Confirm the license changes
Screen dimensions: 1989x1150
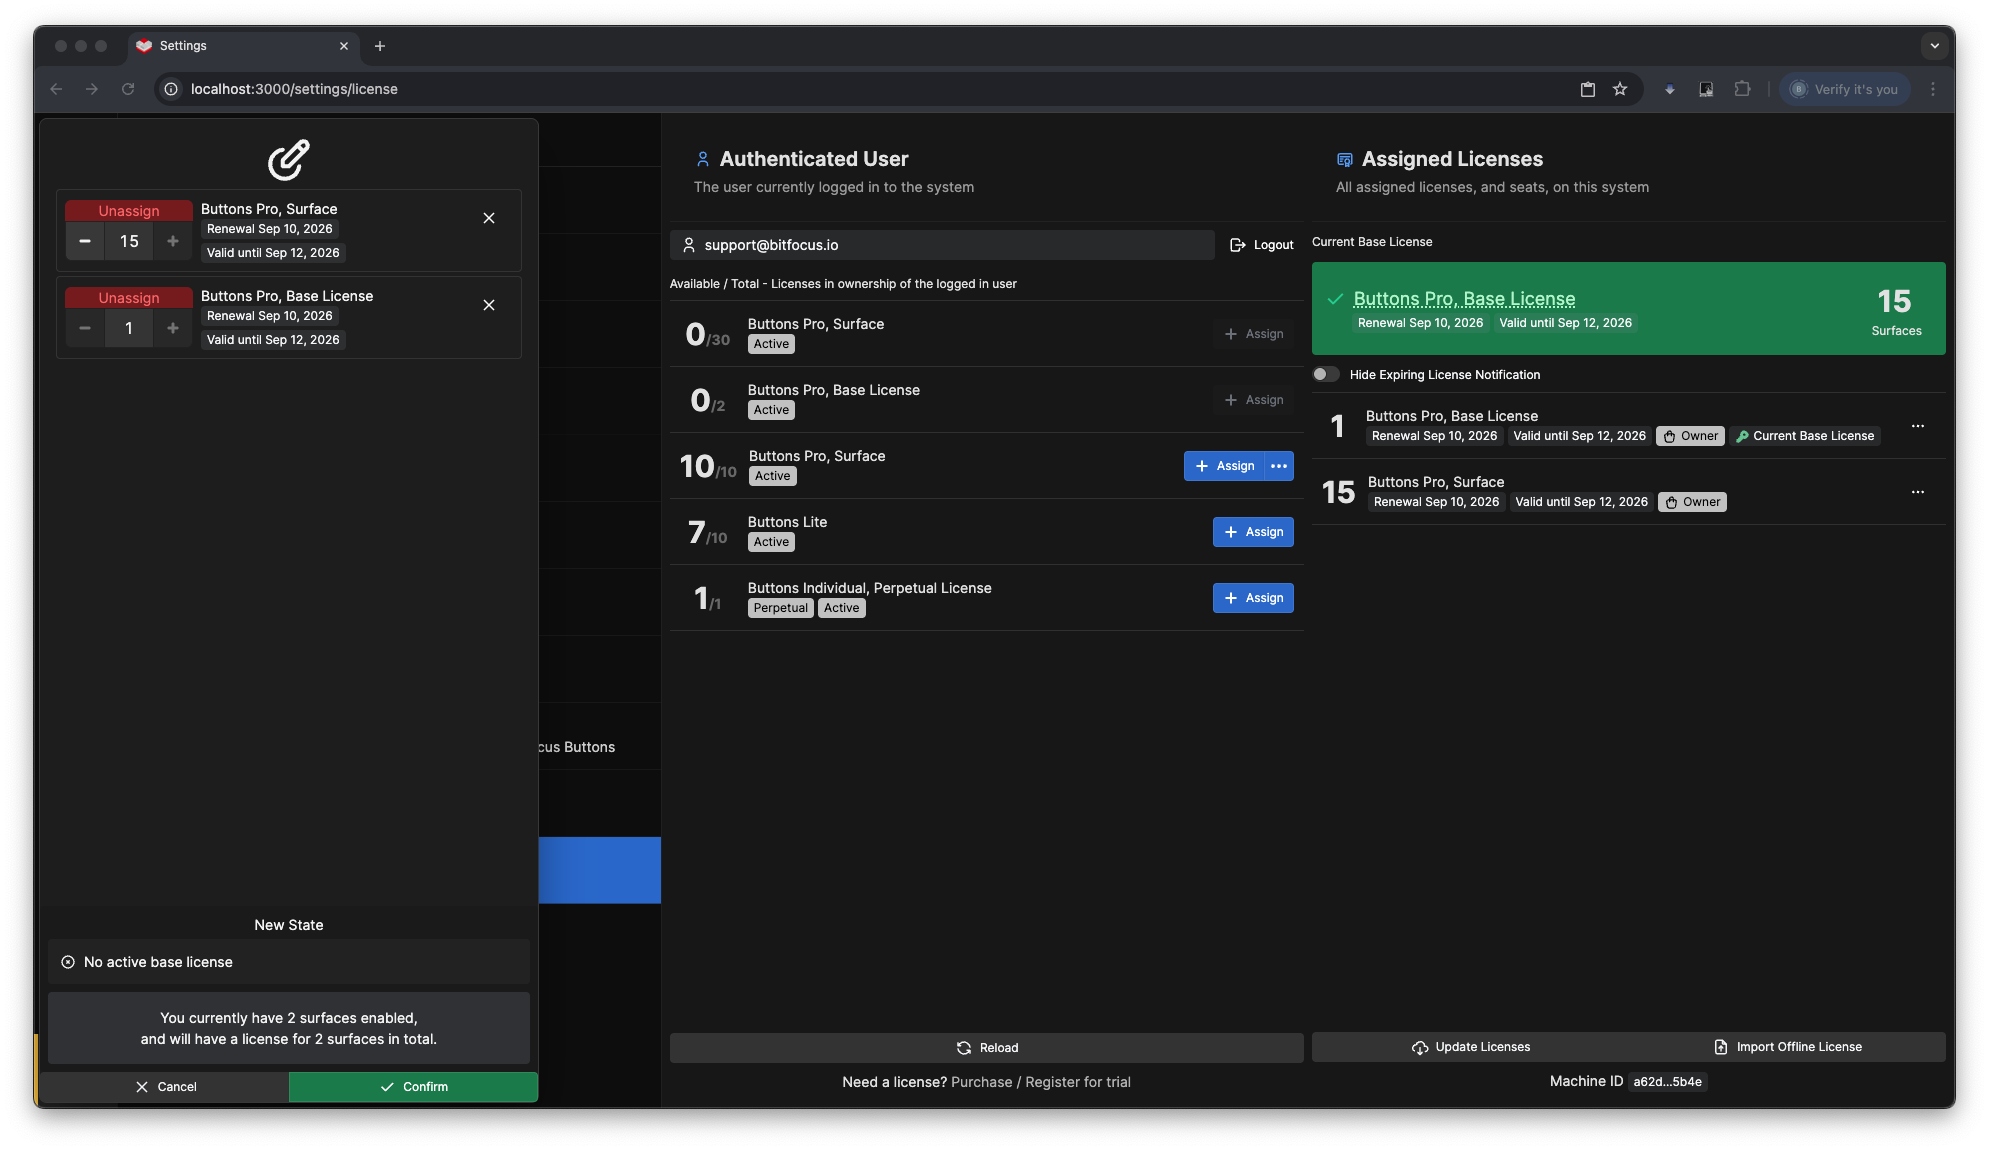point(414,1087)
